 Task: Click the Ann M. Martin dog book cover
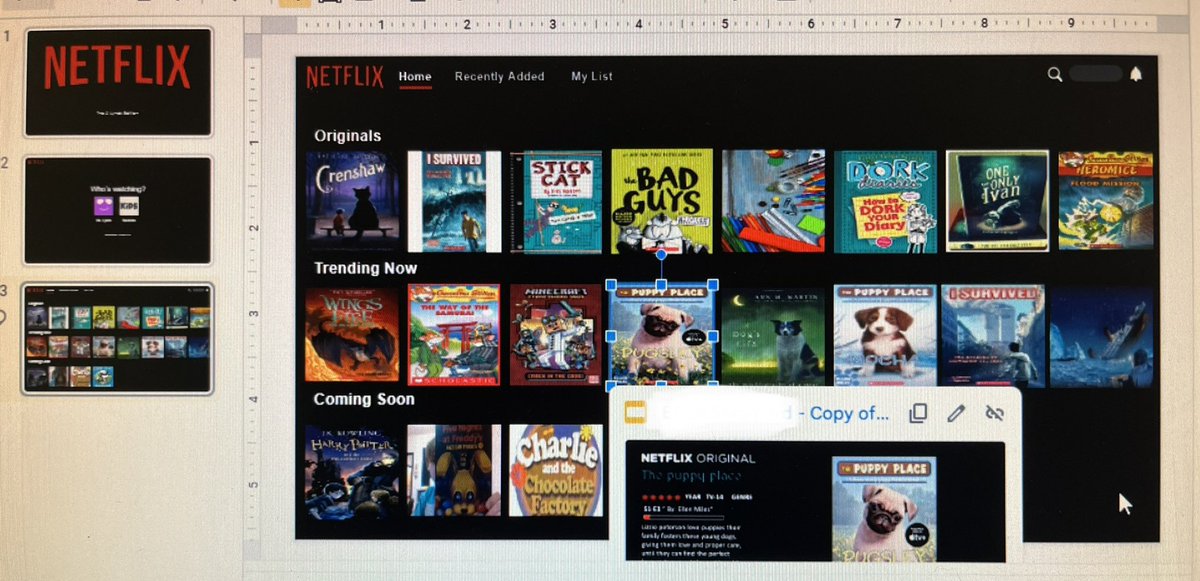coord(773,336)
